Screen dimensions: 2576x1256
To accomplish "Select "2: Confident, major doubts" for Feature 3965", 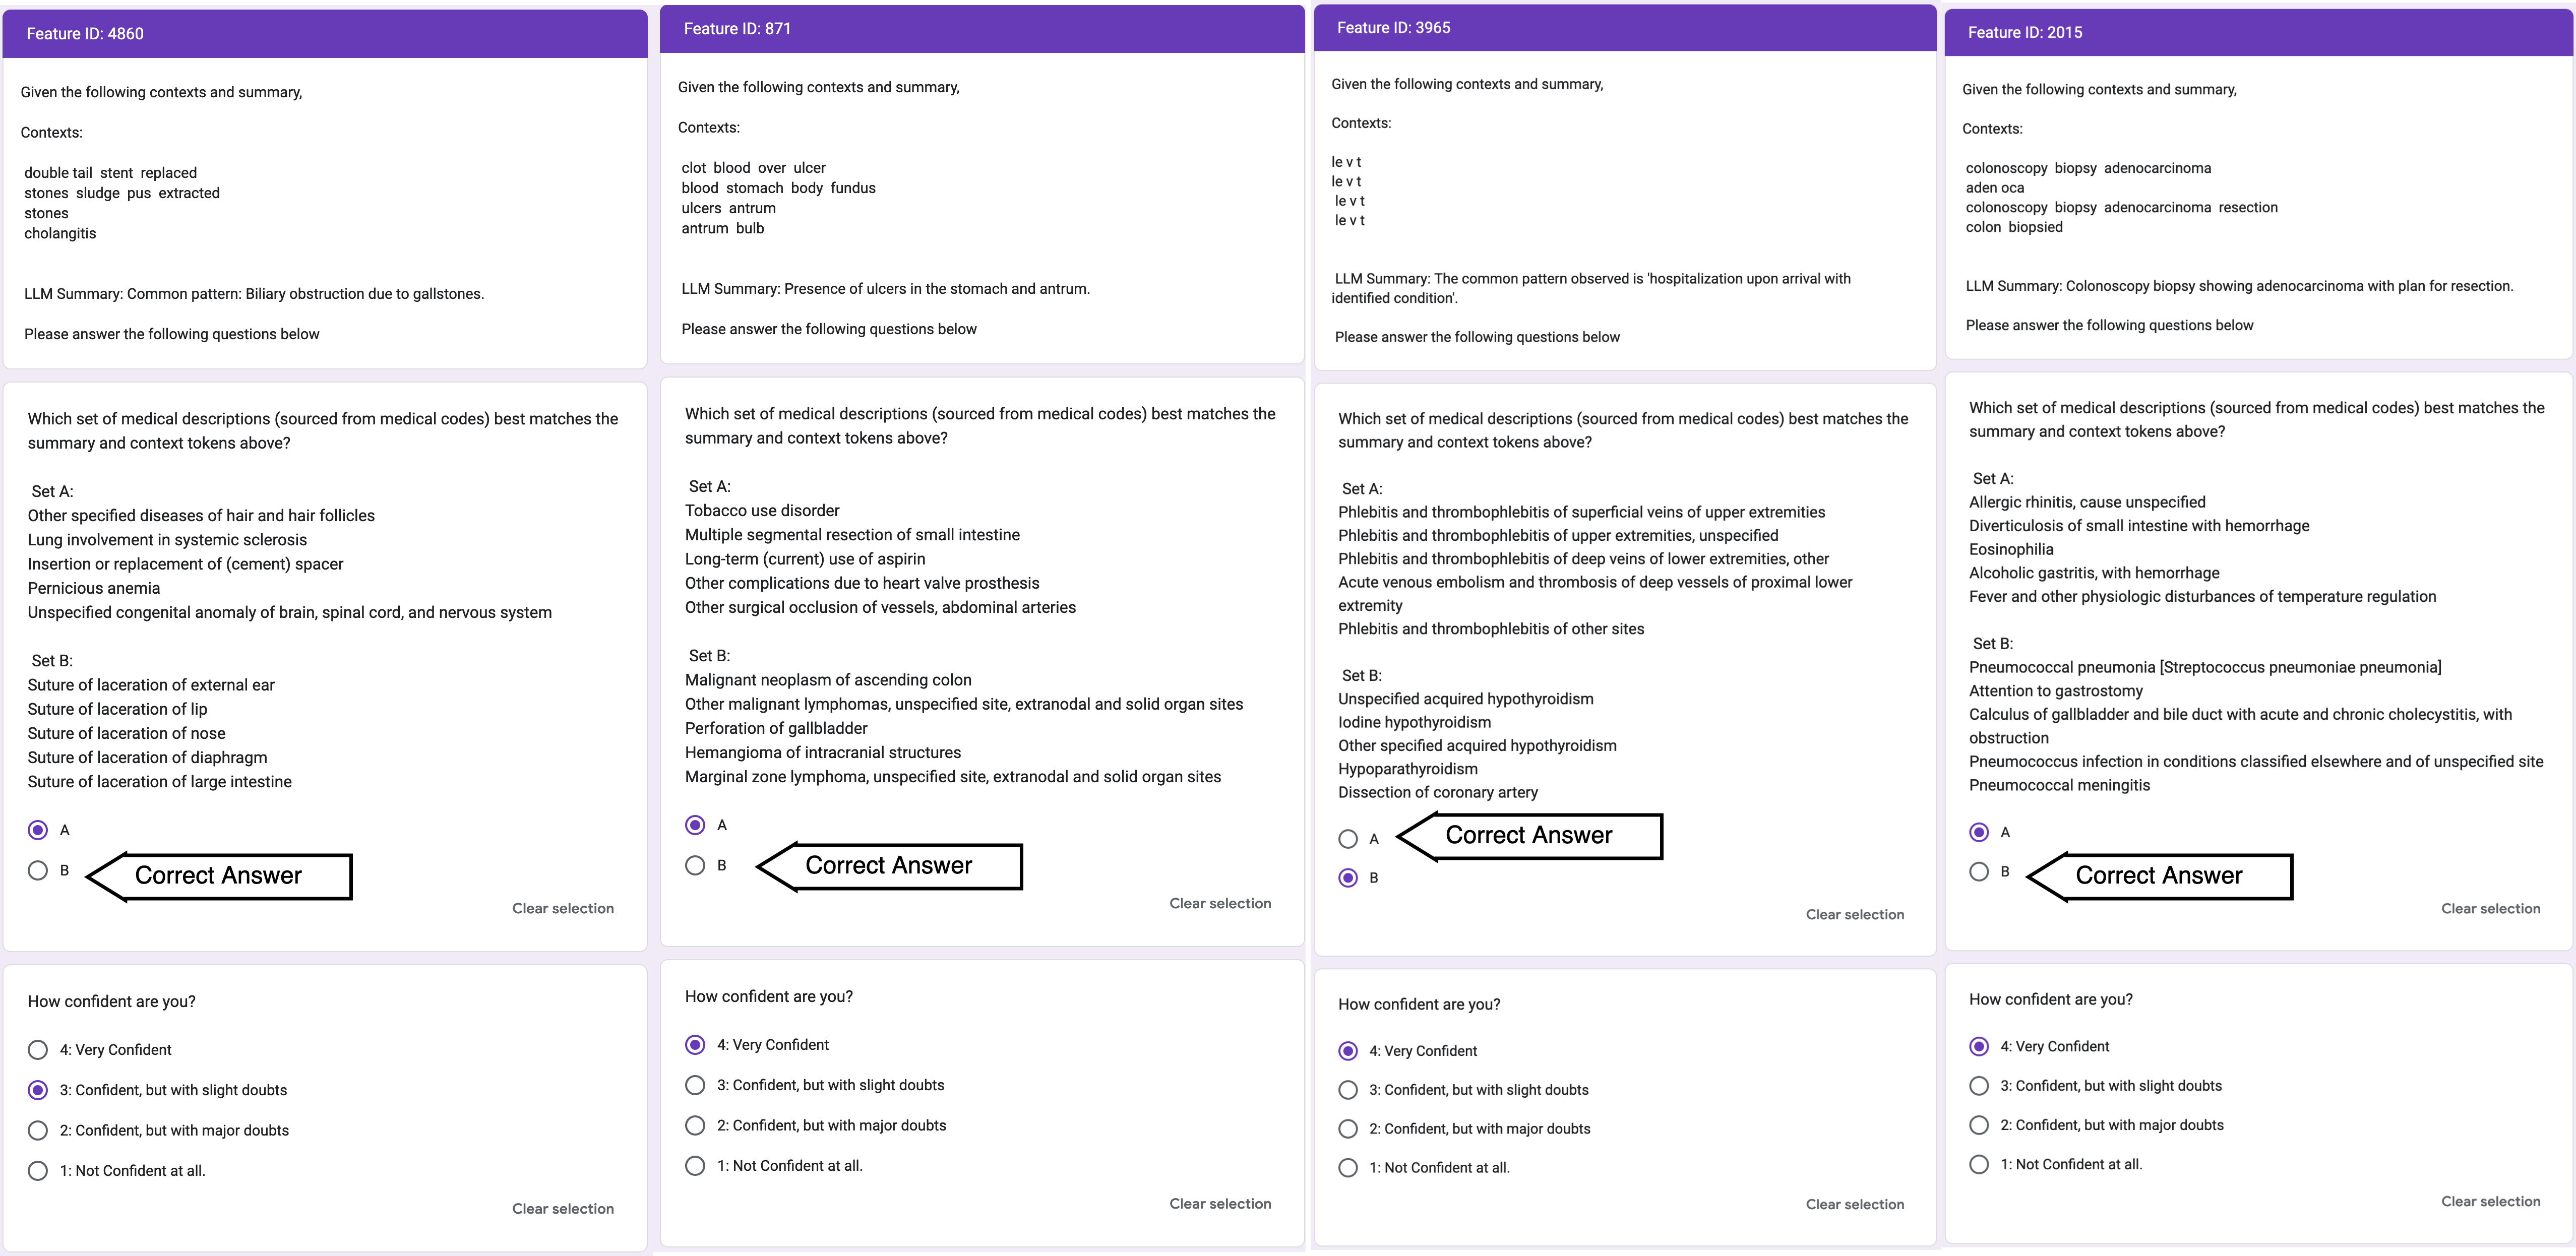I will 1348,1129.
